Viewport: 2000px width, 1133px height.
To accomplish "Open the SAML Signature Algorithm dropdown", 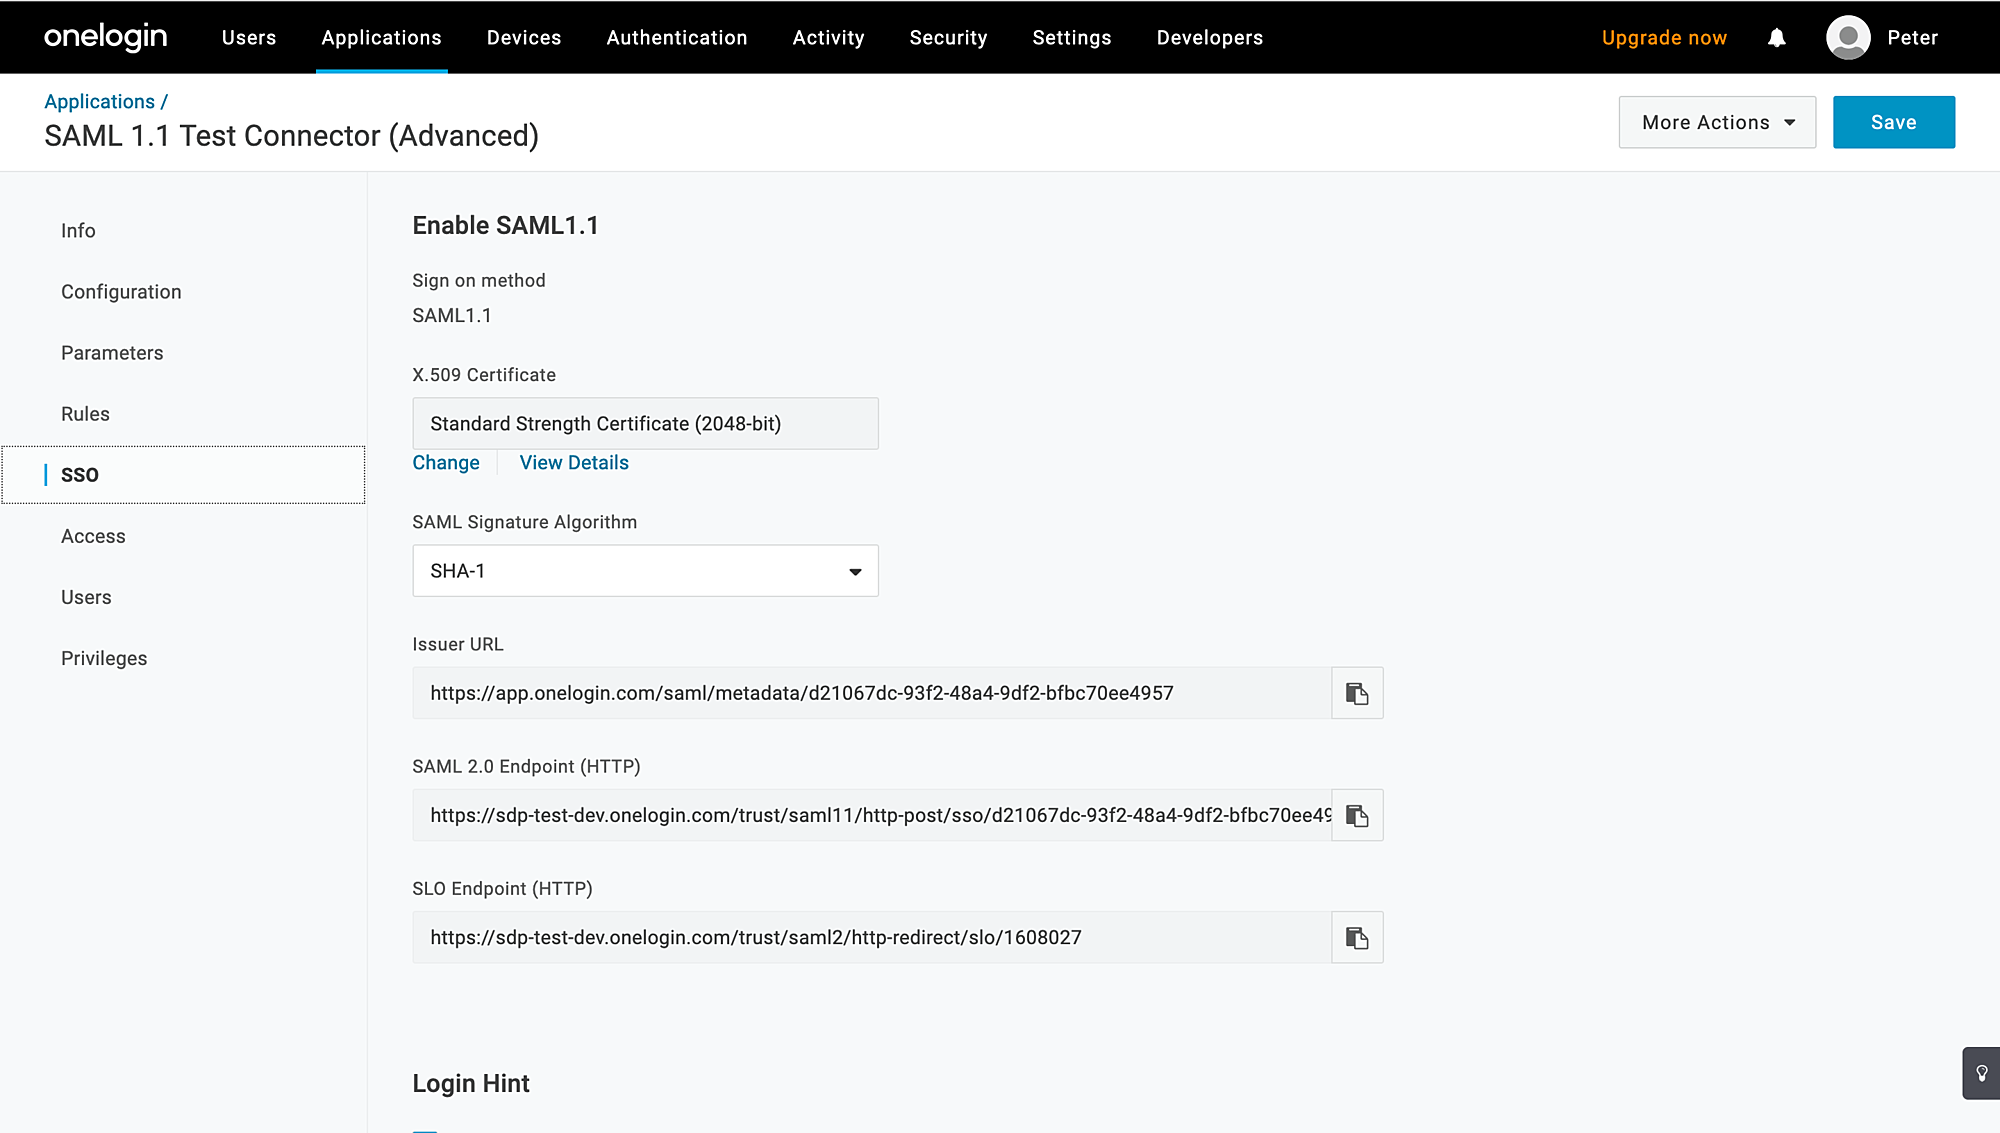I will (x=645, y=571).
